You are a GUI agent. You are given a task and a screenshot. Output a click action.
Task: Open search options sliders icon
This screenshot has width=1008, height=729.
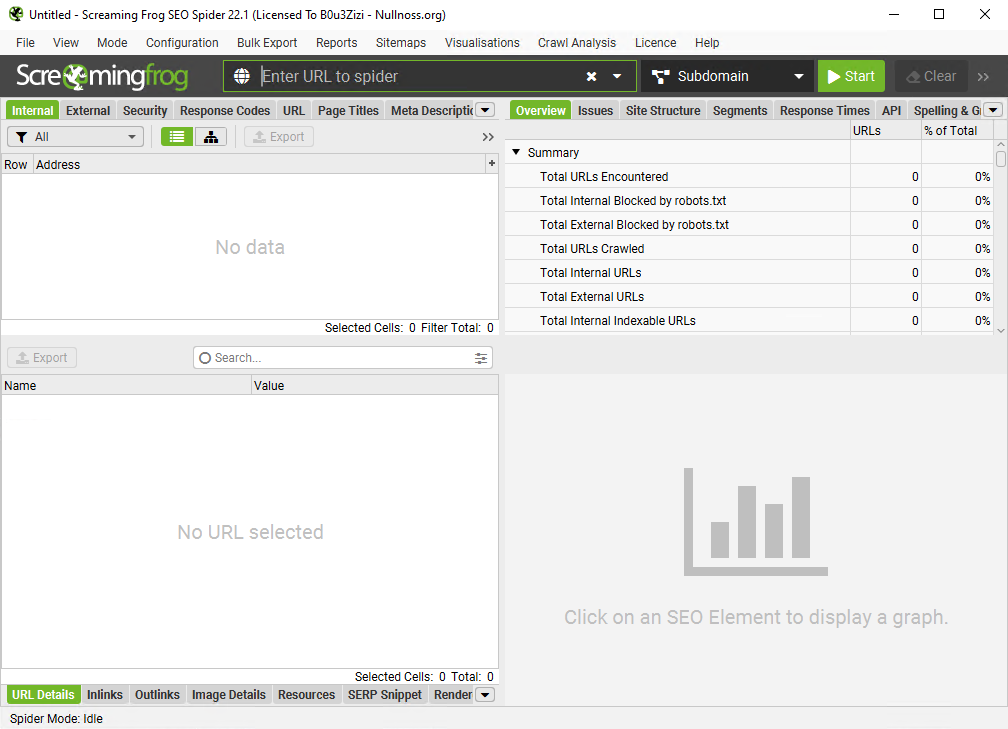point(480,358)
